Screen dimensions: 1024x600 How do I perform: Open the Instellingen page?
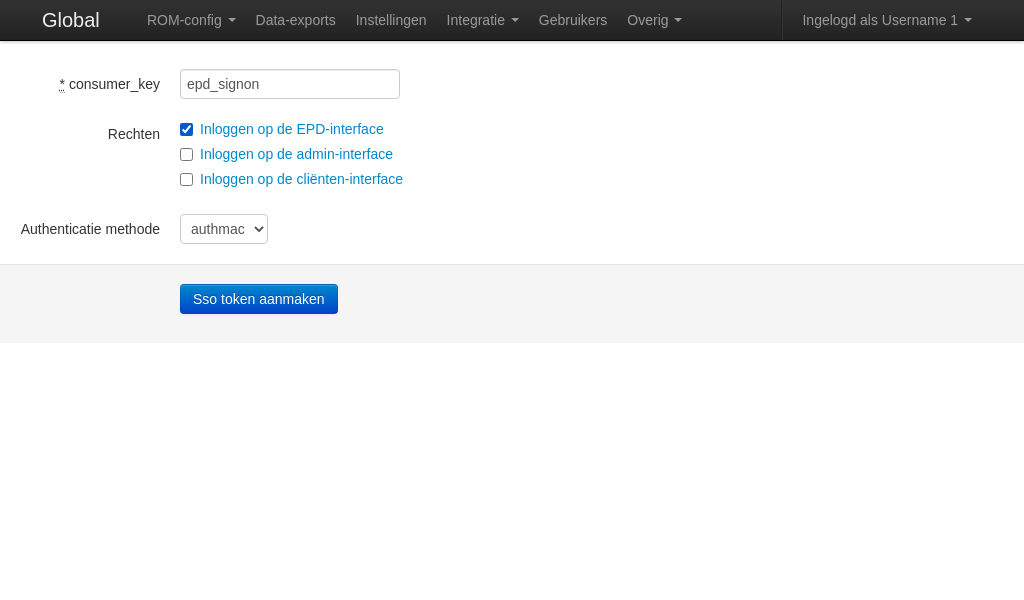point(390,20)
